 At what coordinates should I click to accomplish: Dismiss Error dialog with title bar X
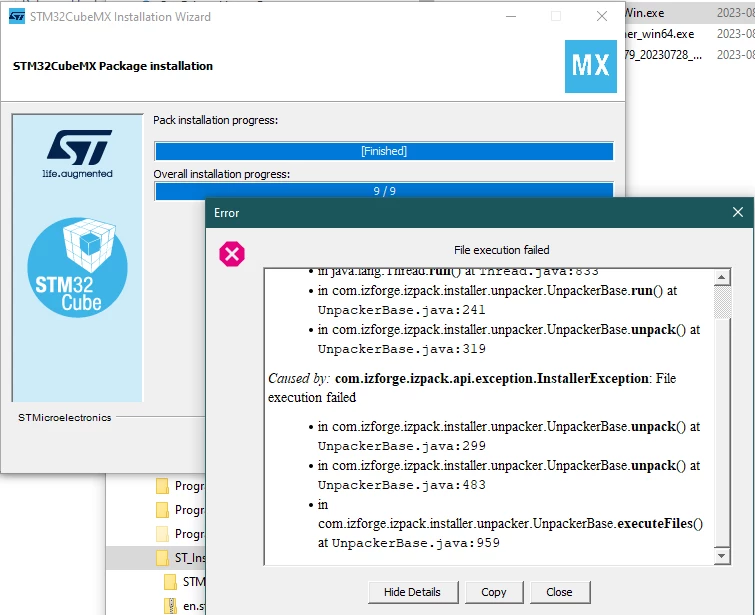pos(737,212)
